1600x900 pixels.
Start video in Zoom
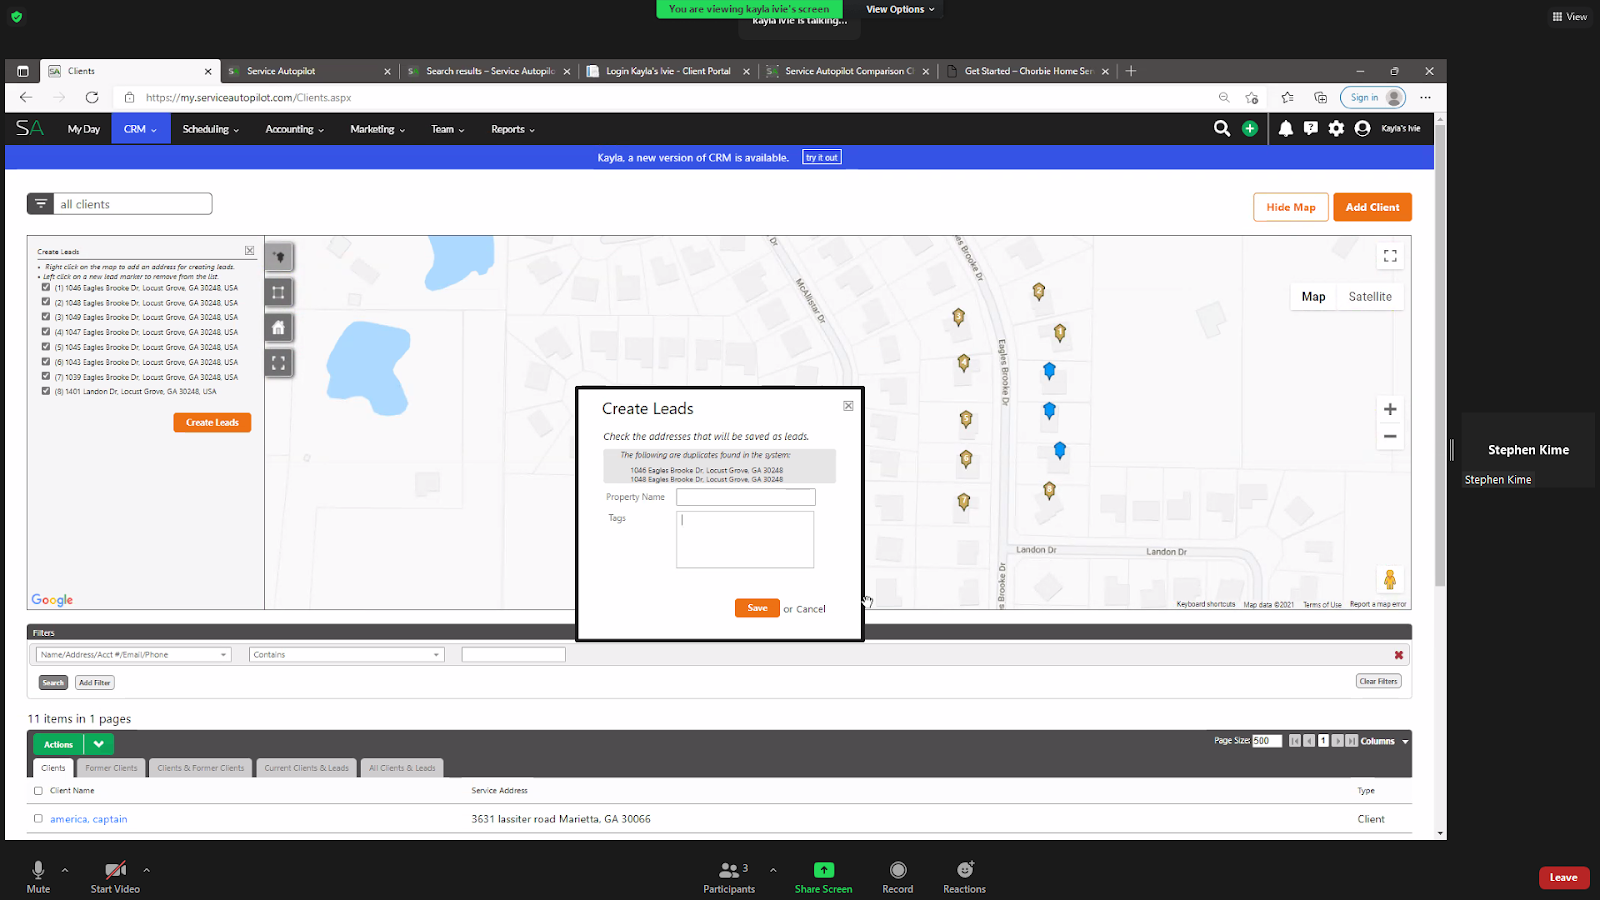coord(115,876)
